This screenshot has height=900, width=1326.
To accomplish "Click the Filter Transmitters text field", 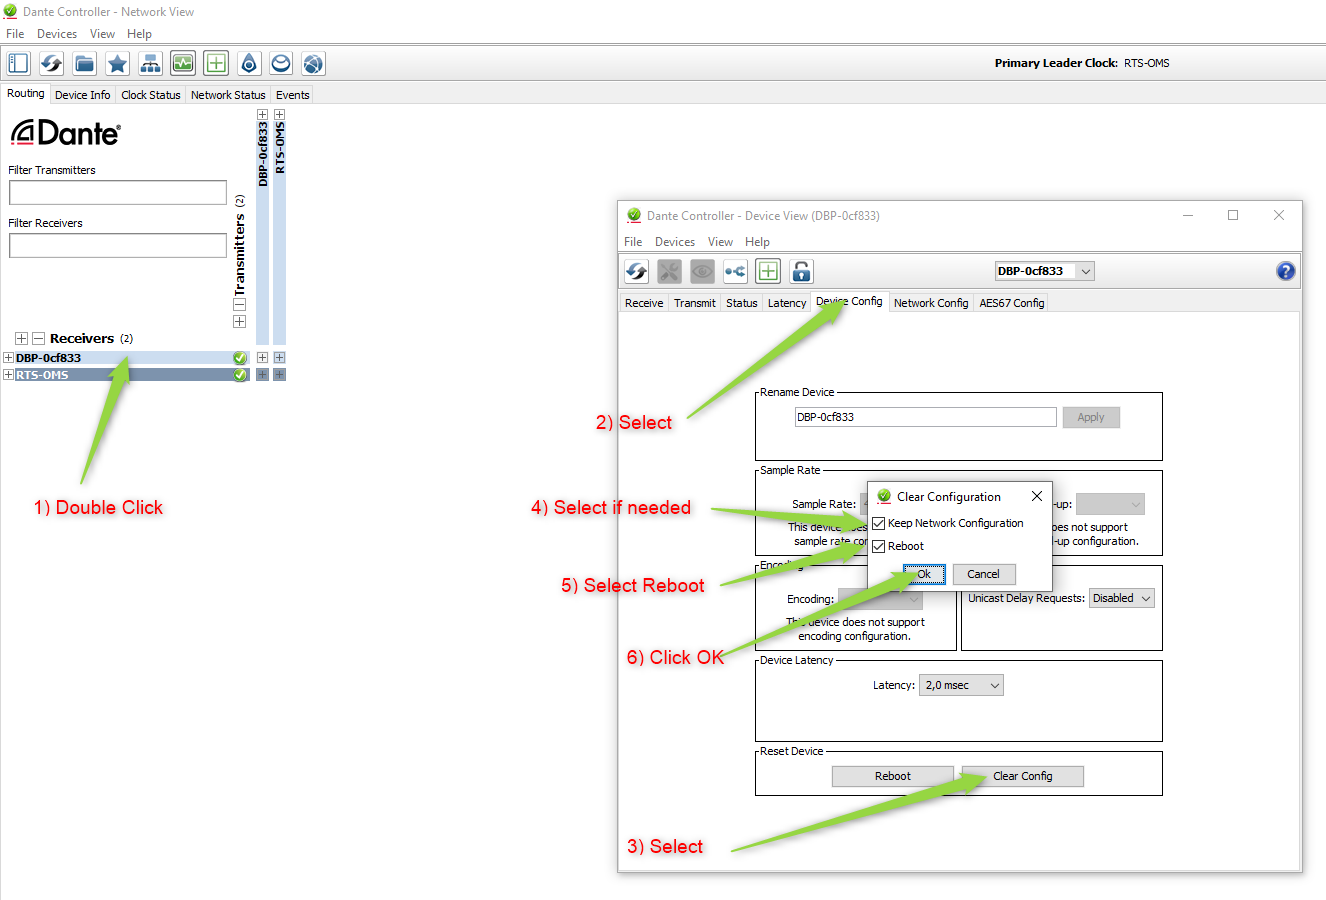I will (118, 192).
